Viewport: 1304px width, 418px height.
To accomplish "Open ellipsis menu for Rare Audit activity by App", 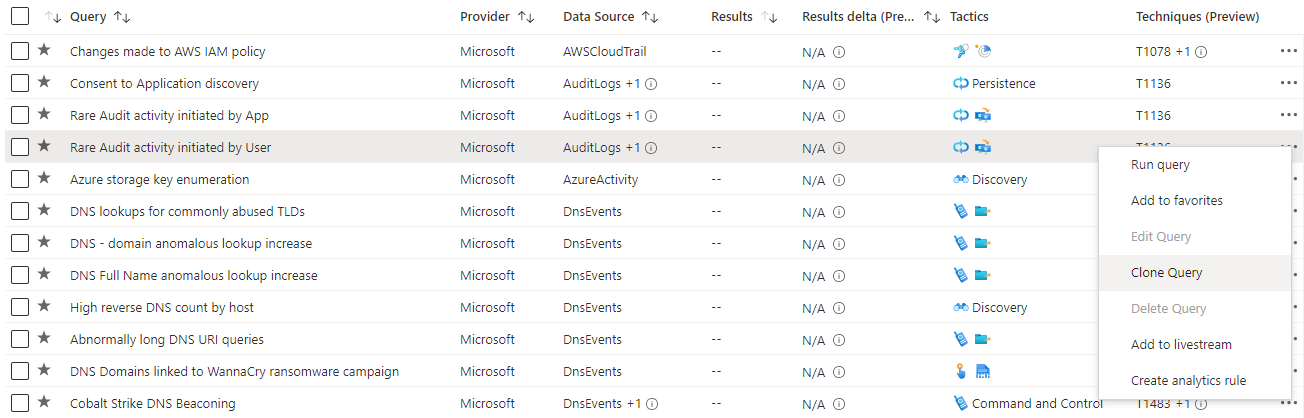I will point(1287,115).
